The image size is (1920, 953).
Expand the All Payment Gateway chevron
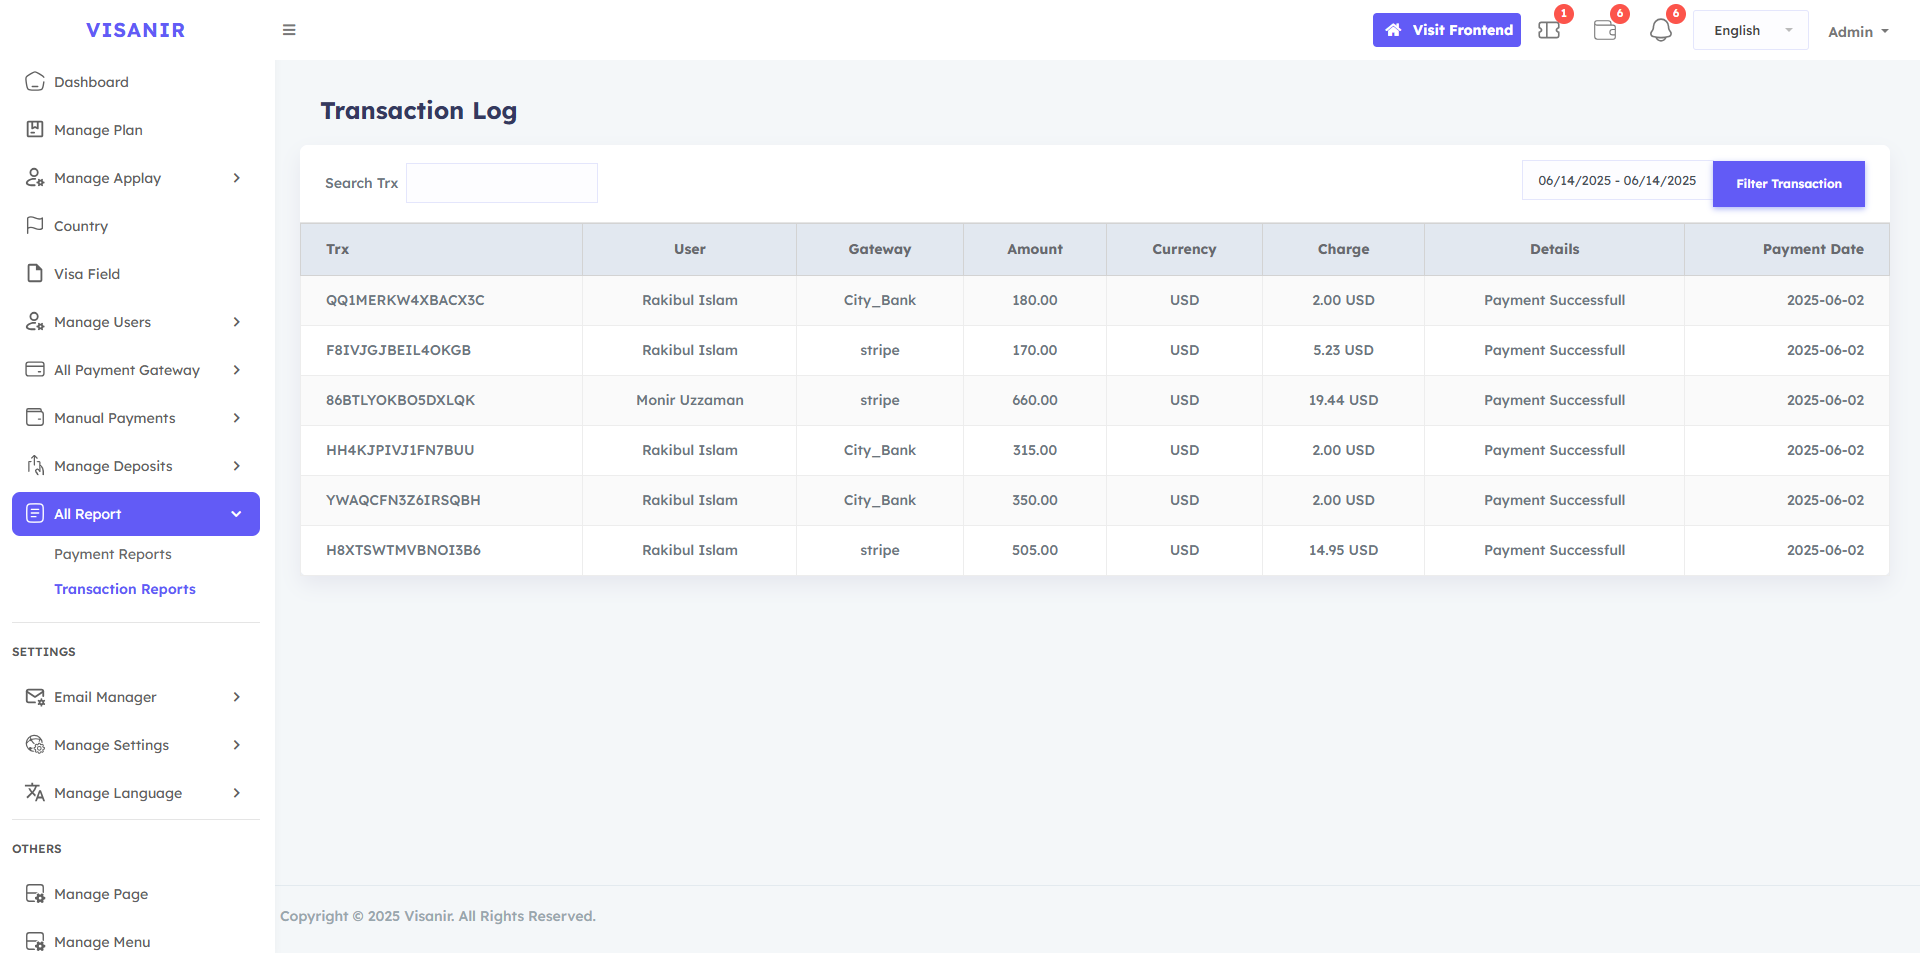click(237, 370)
